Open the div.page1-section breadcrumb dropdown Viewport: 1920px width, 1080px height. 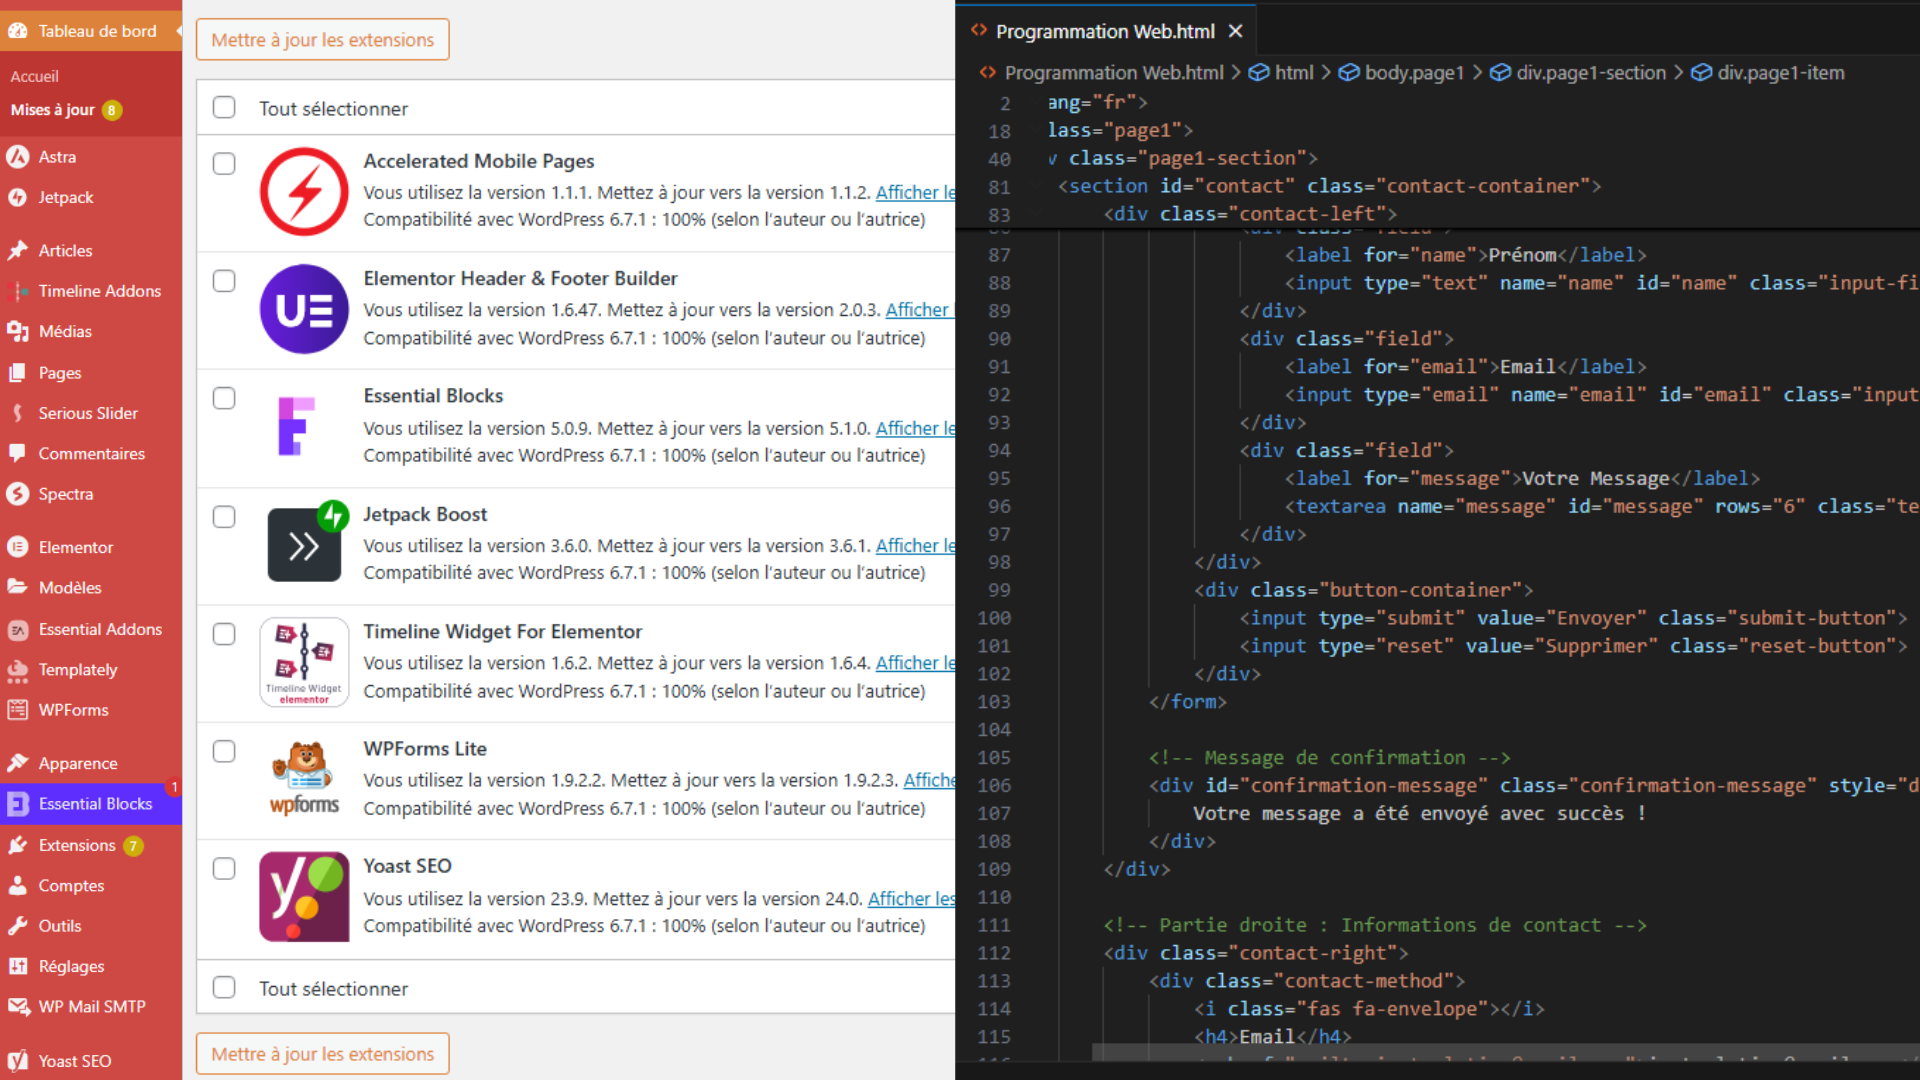(x=1590, y=72)
